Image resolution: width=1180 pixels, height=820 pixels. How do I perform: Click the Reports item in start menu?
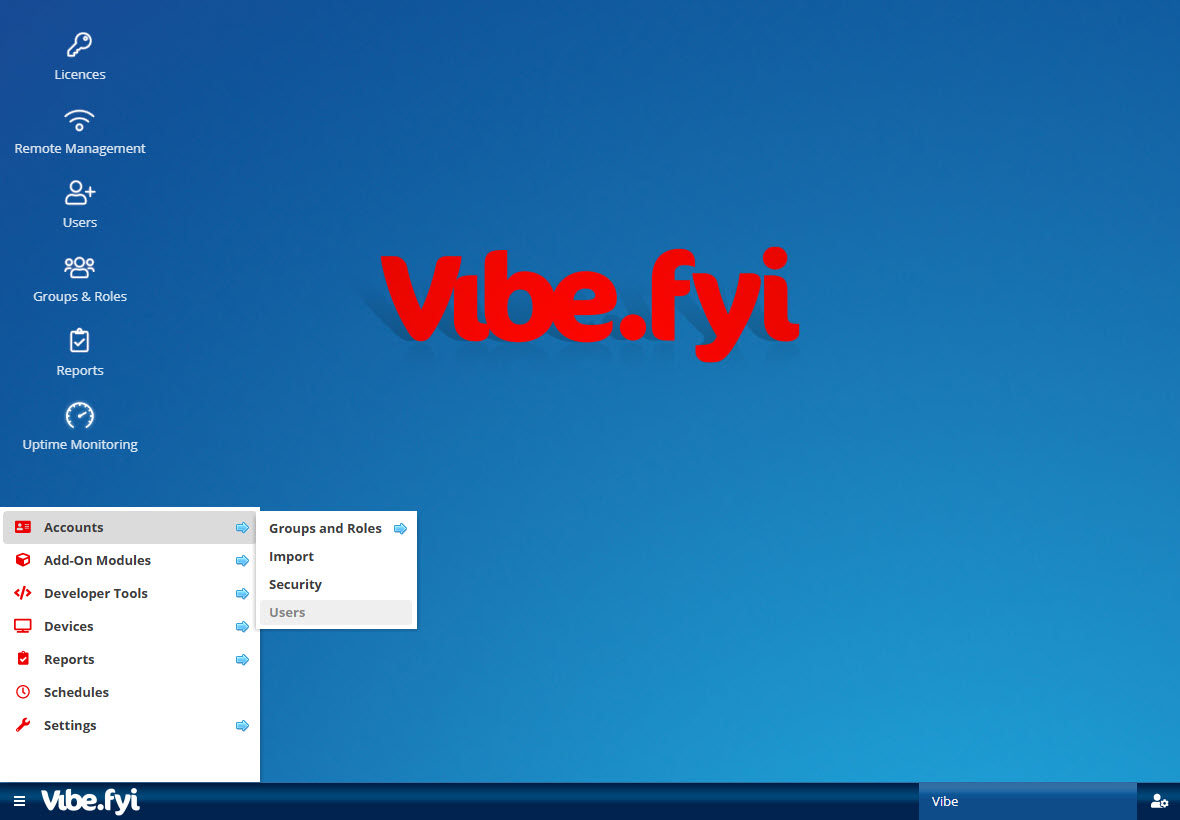69,660
